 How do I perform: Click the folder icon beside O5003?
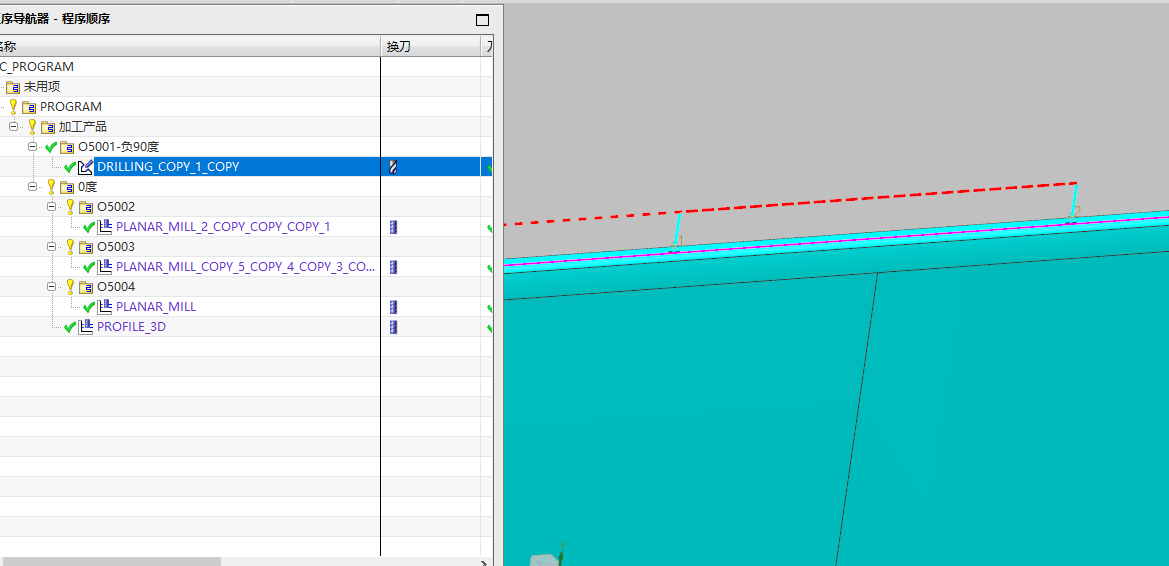pos(86,247)
